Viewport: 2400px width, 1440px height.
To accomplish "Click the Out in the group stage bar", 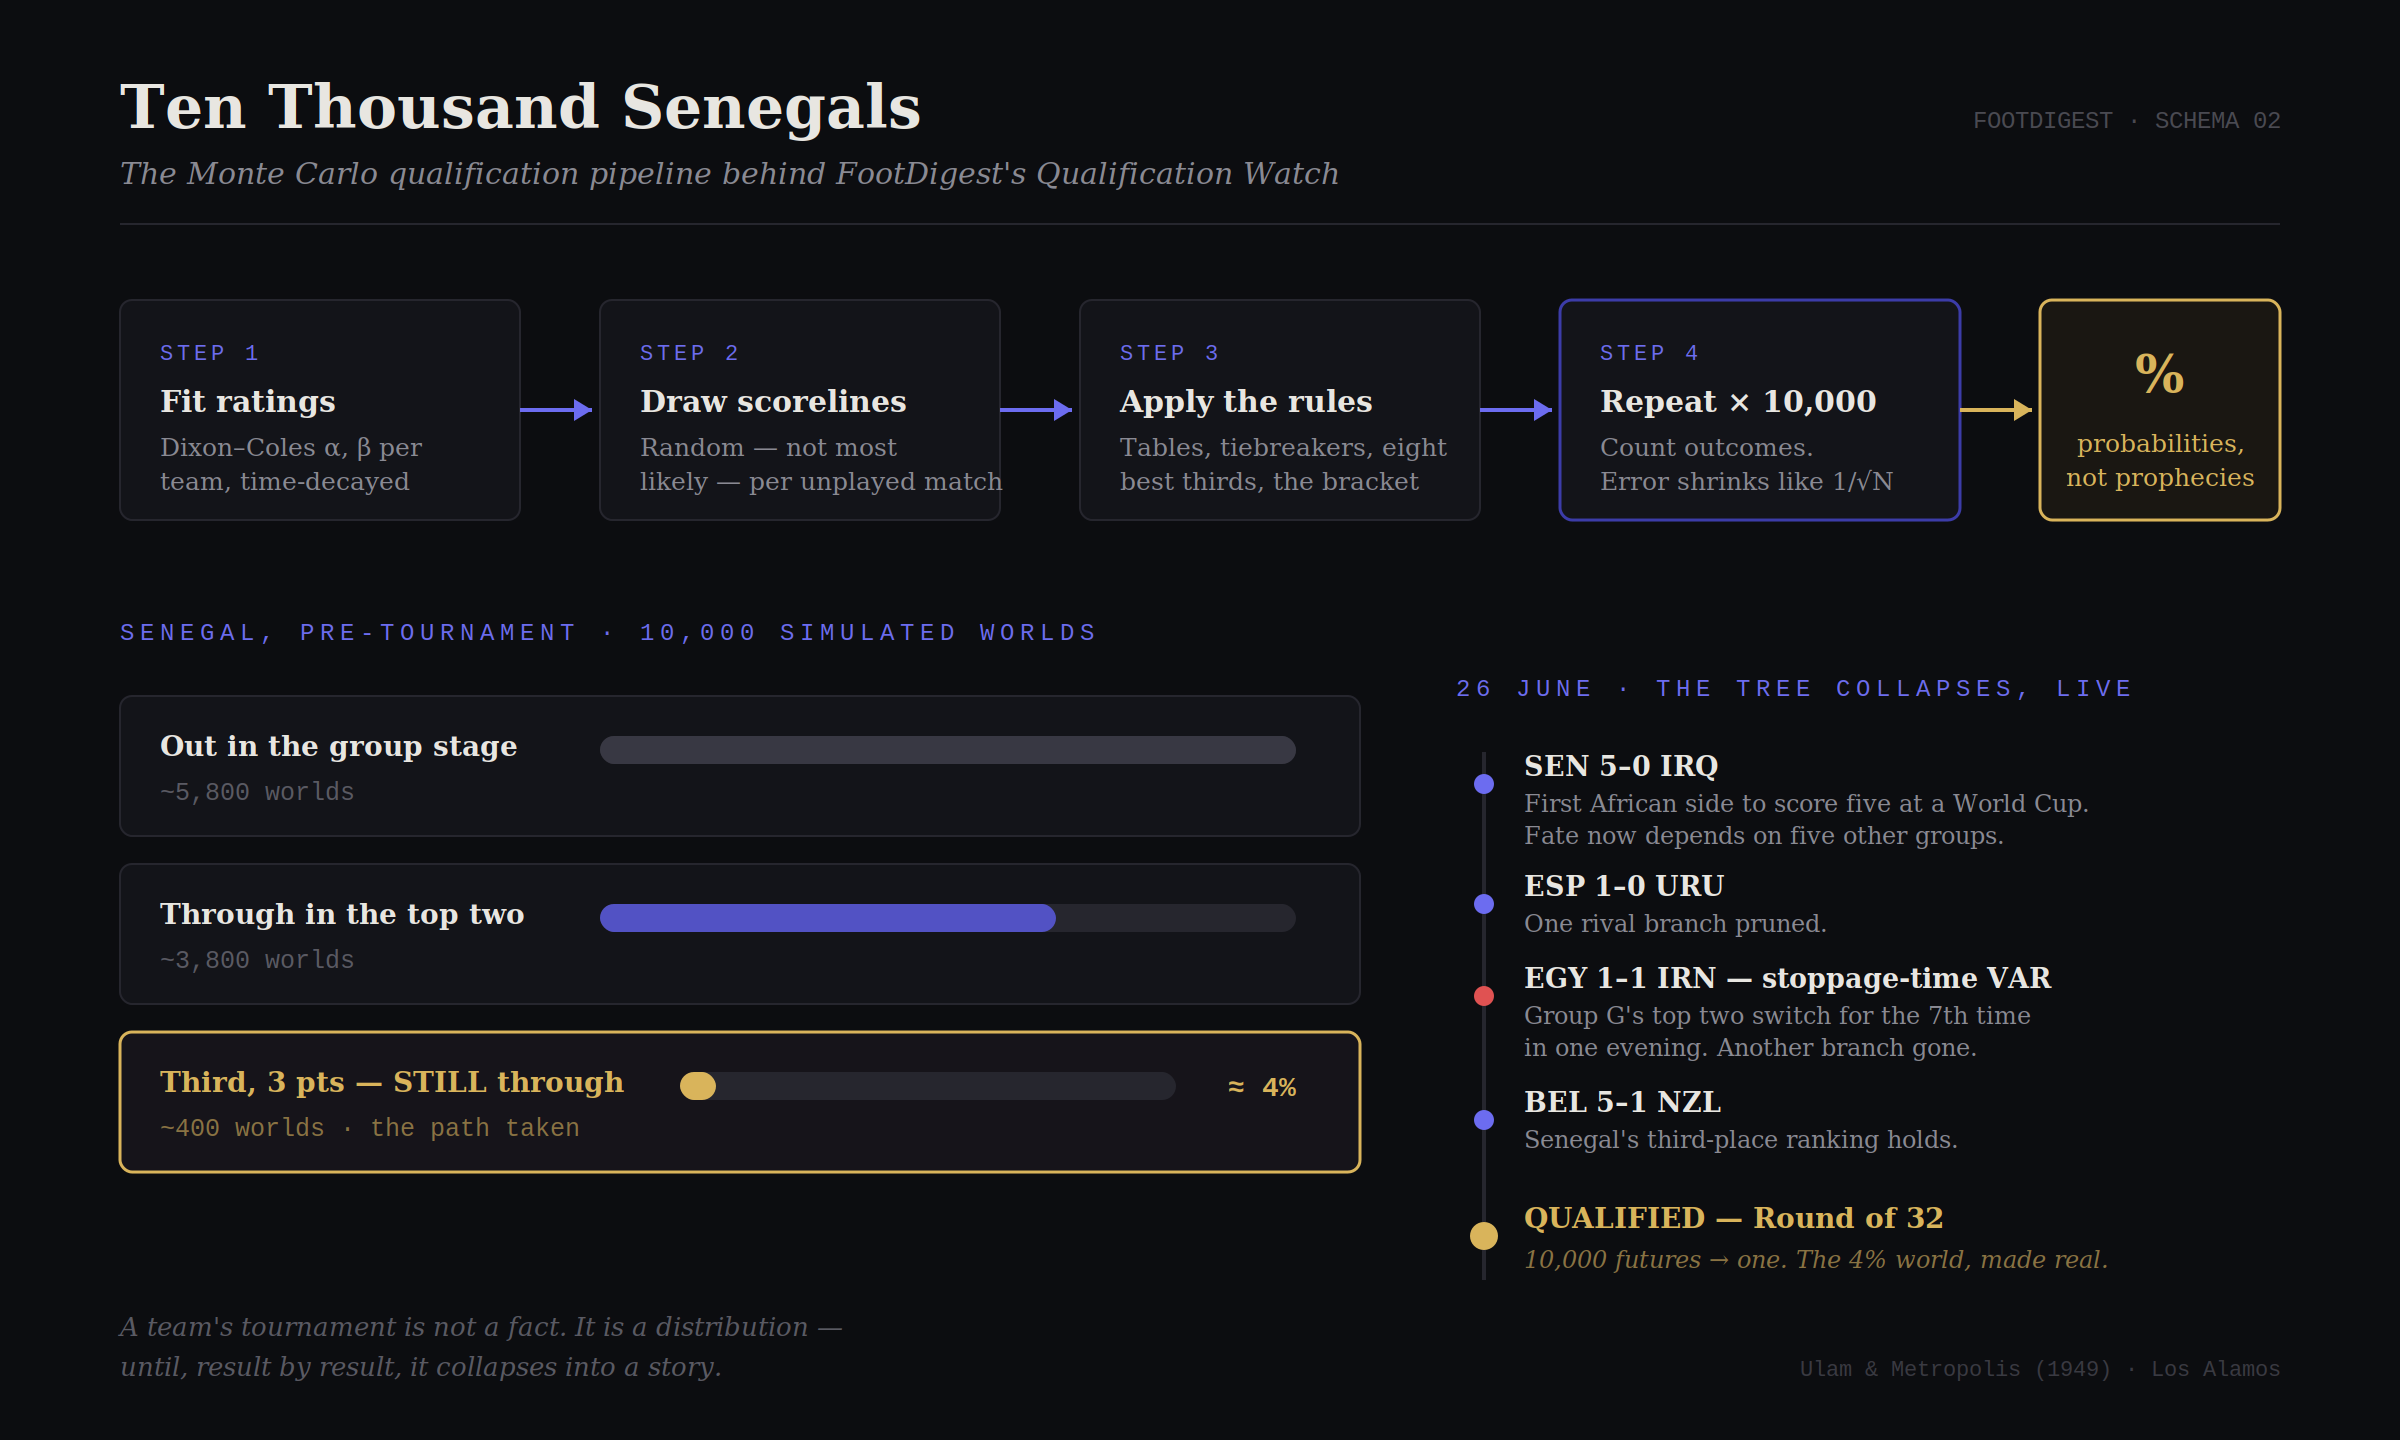I will point(948,750).
